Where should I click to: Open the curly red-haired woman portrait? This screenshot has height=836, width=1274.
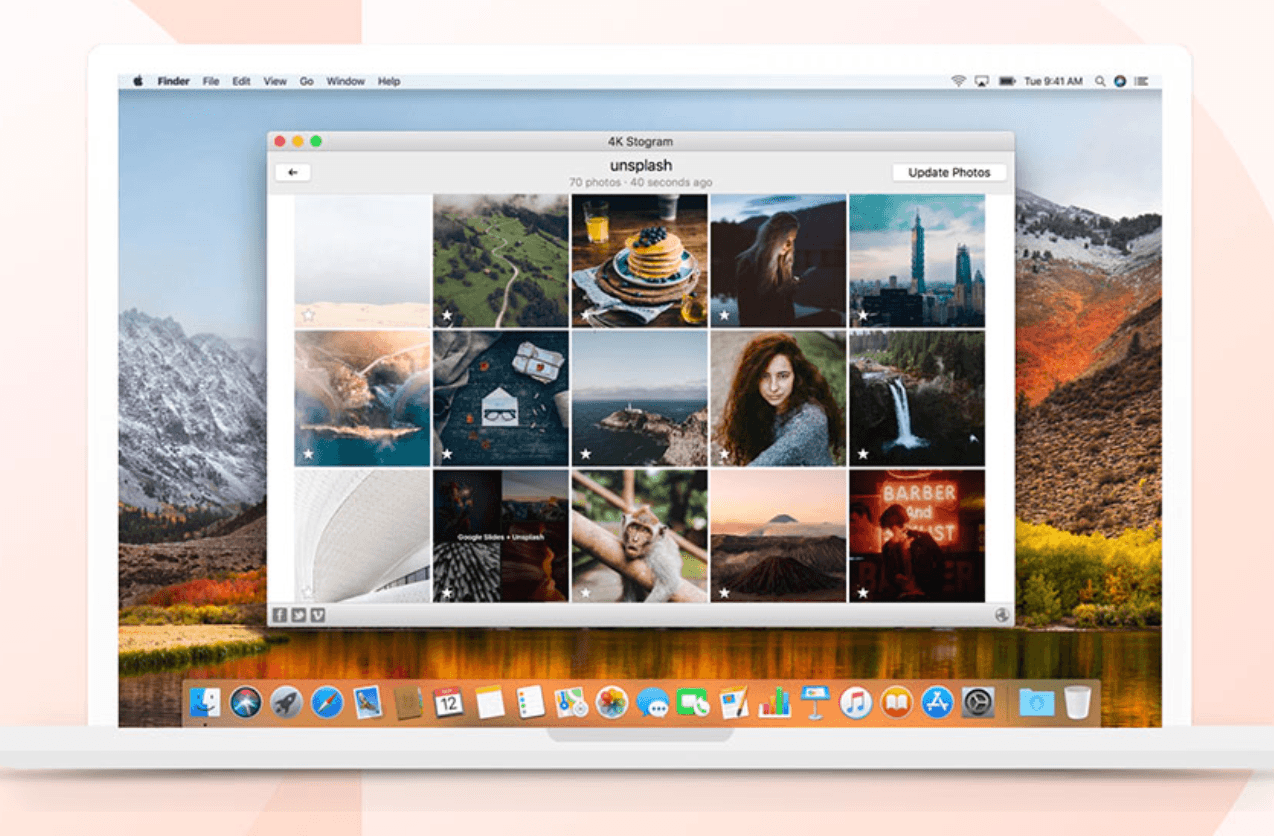[778, 399]
